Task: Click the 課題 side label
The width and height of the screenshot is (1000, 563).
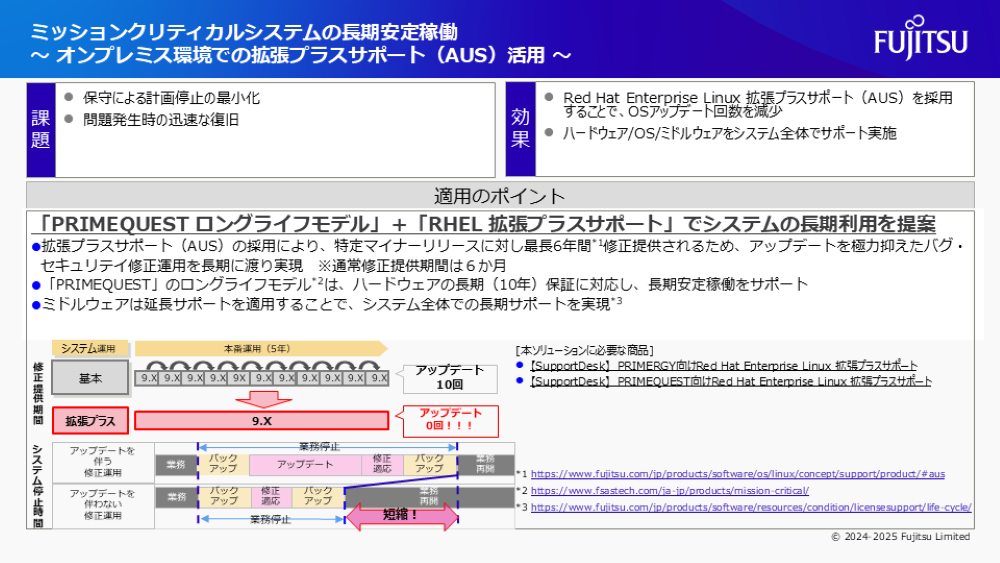Action: tap(41, 129)
